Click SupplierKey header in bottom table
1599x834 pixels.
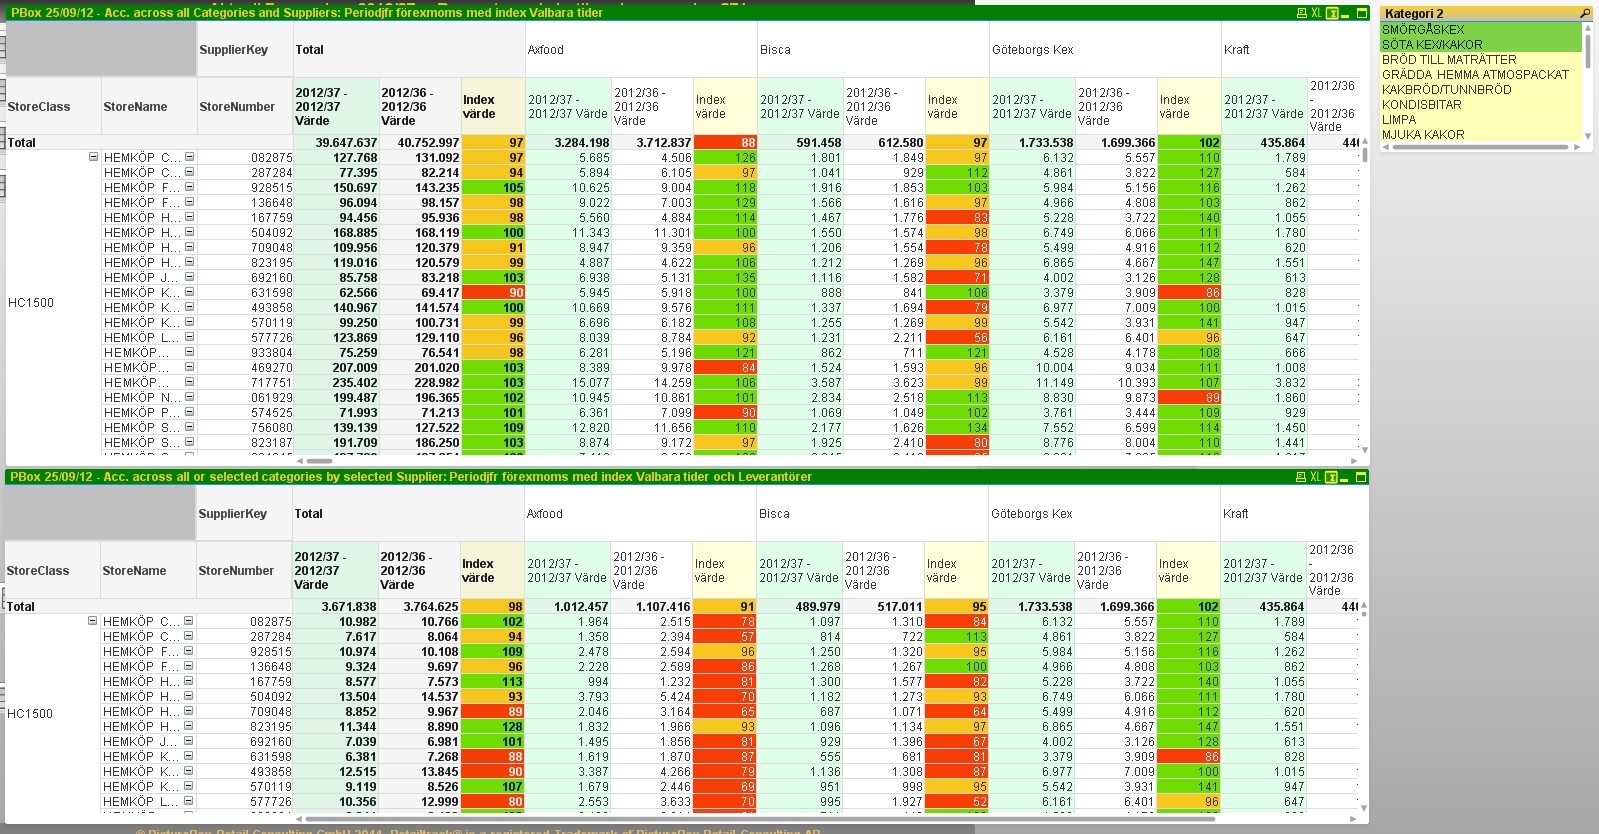tap(244, 514)
